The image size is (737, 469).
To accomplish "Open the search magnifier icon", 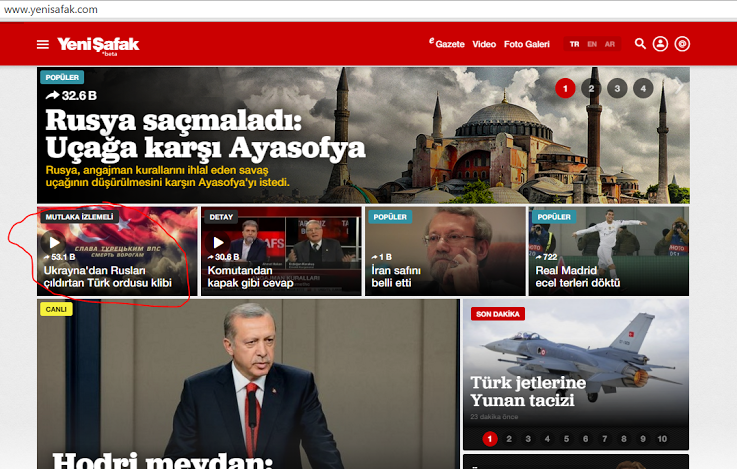I will click(640, 44).
